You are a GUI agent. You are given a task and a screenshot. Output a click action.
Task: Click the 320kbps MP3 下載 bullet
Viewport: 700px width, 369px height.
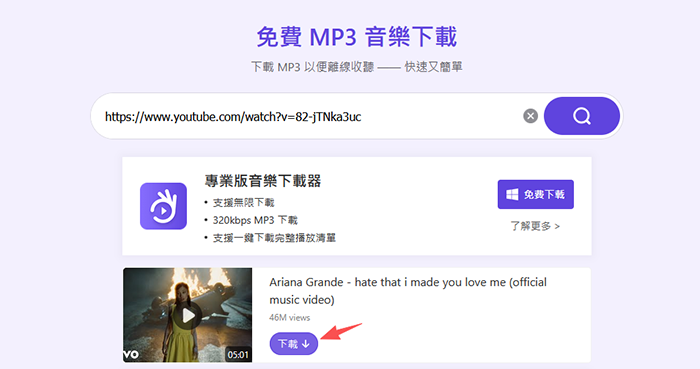point(255,220)
